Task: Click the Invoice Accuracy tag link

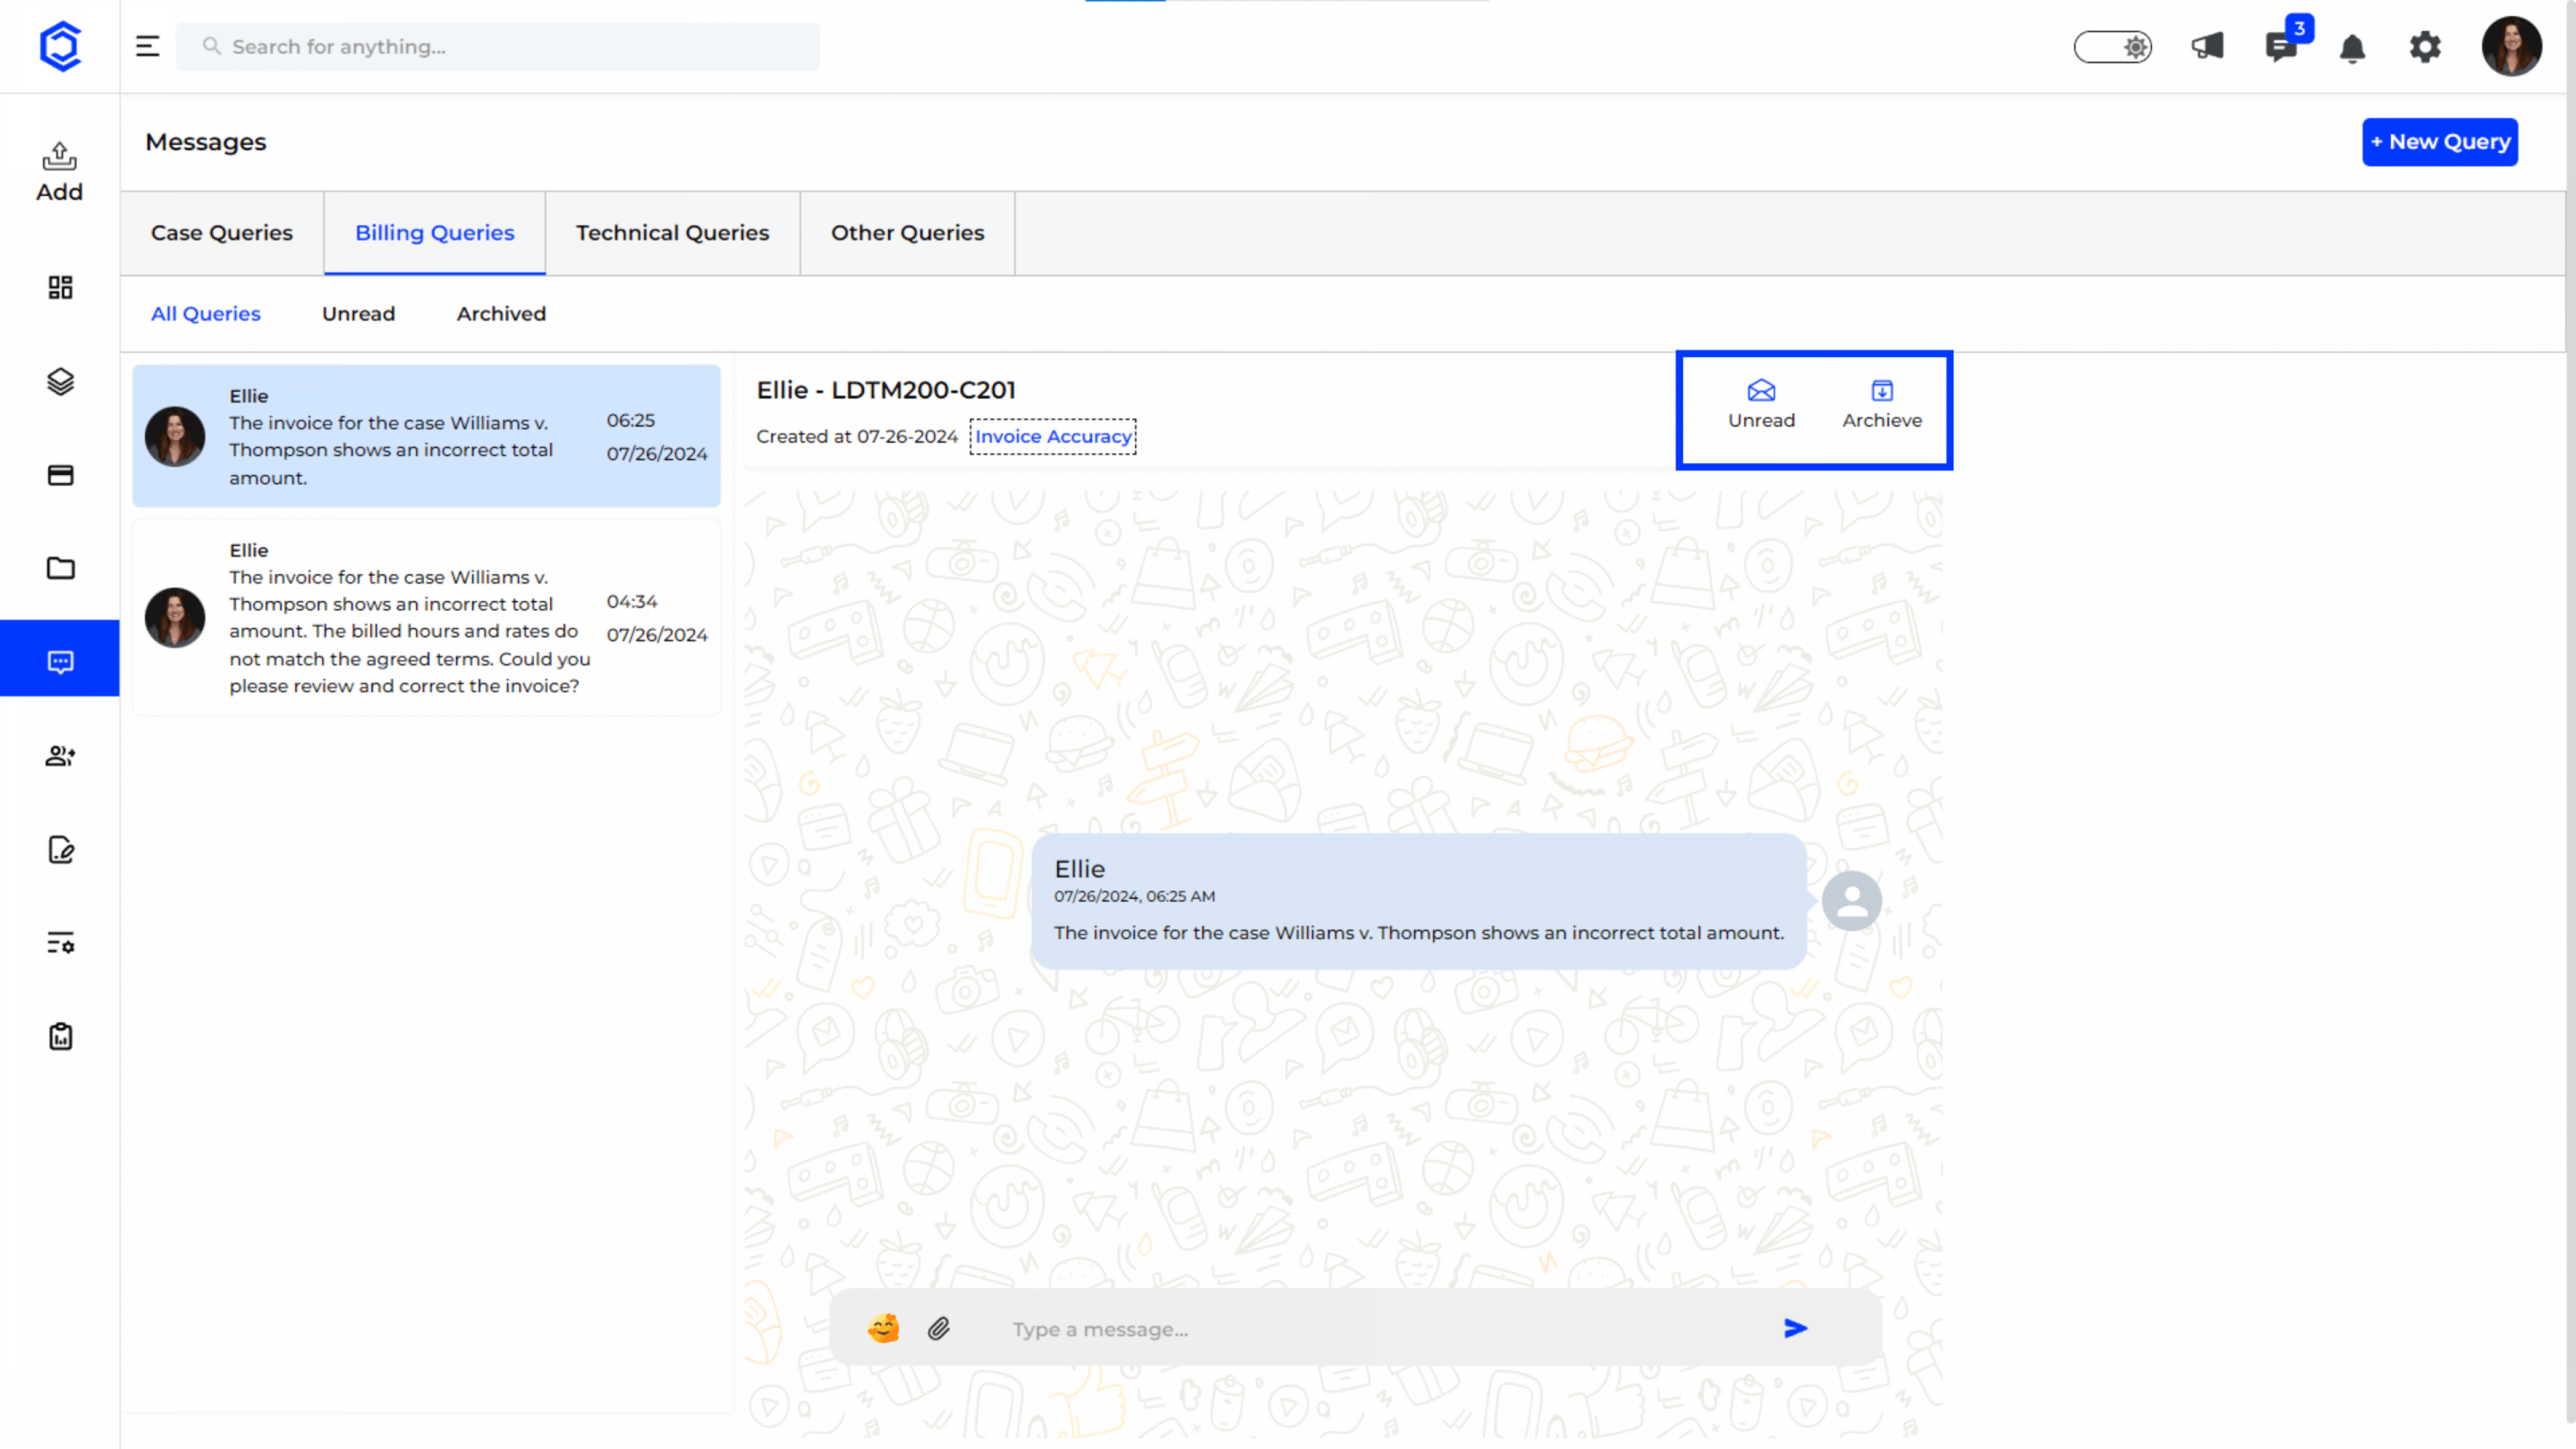Action: coord(1052,436)
